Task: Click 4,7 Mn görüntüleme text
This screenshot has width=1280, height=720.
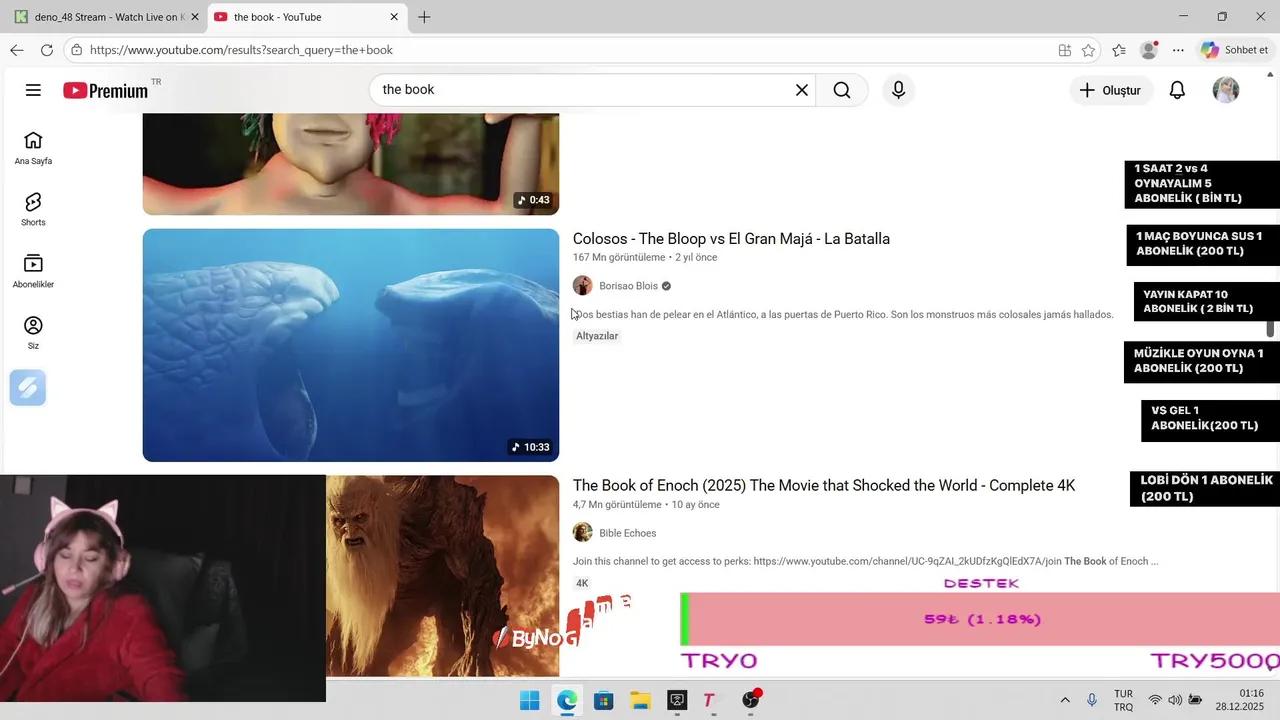Action: click(617, 505)
